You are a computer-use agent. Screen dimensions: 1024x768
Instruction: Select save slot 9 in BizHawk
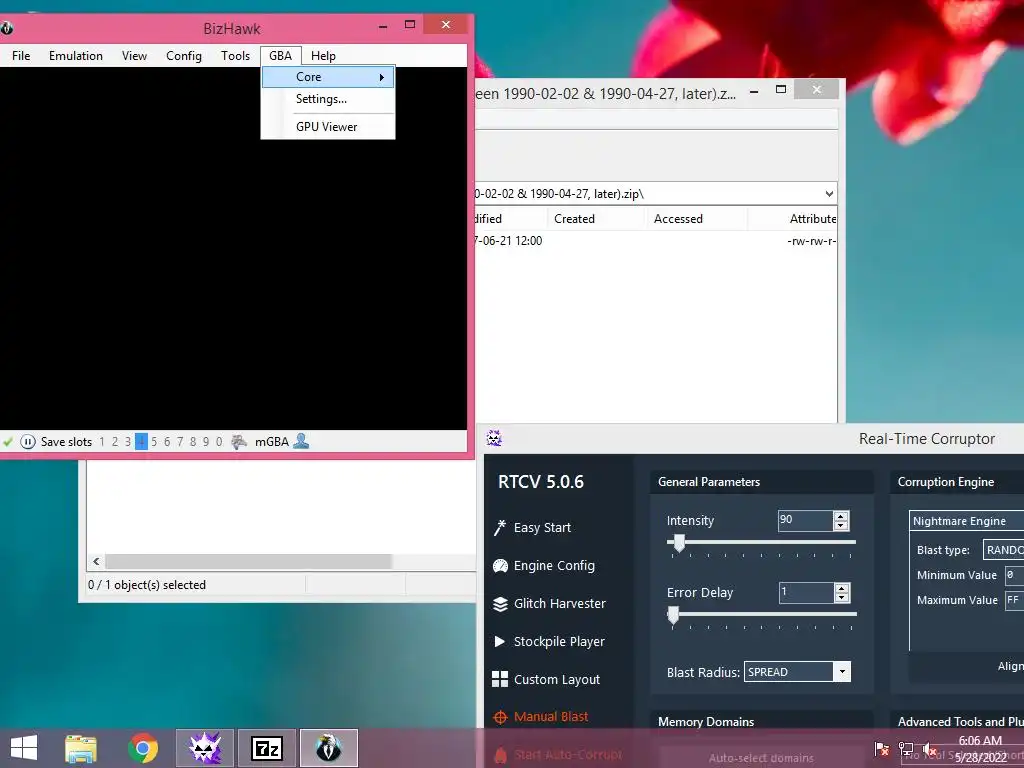click(x=206, y=441)
